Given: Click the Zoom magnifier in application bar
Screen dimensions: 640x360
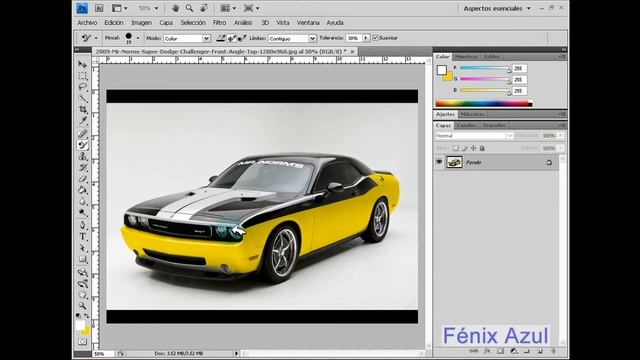Looking at the screenshot, I should pyautogui.click(x=189, y=8).
